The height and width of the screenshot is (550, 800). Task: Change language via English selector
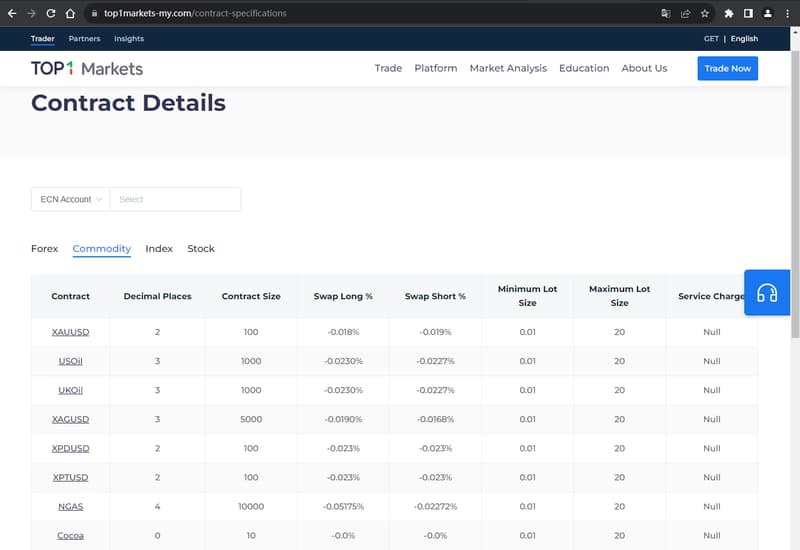point(744,39)
